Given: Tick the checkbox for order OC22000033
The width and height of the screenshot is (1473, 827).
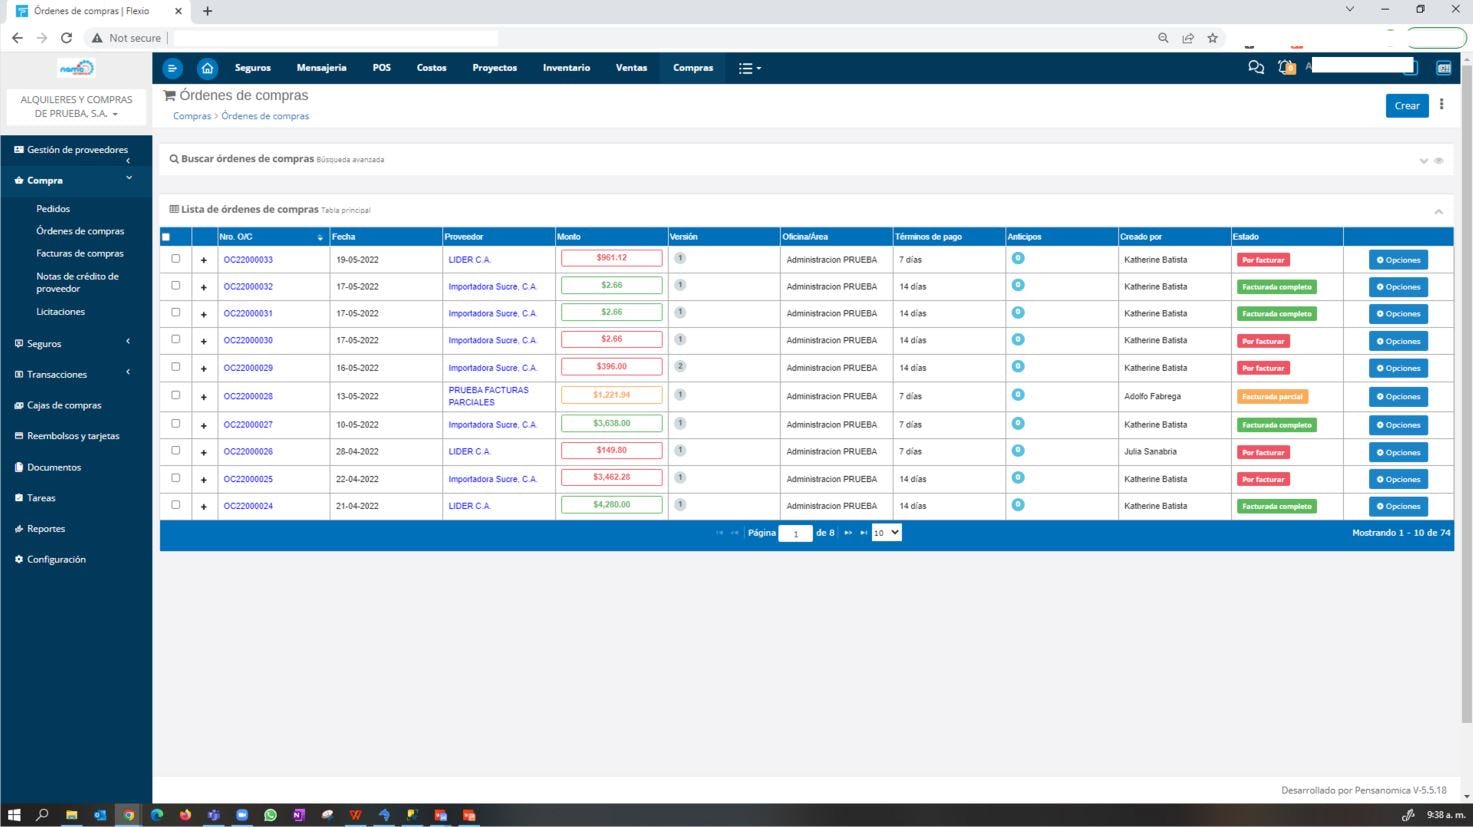Looking at the screenshot, I should 175,258.
